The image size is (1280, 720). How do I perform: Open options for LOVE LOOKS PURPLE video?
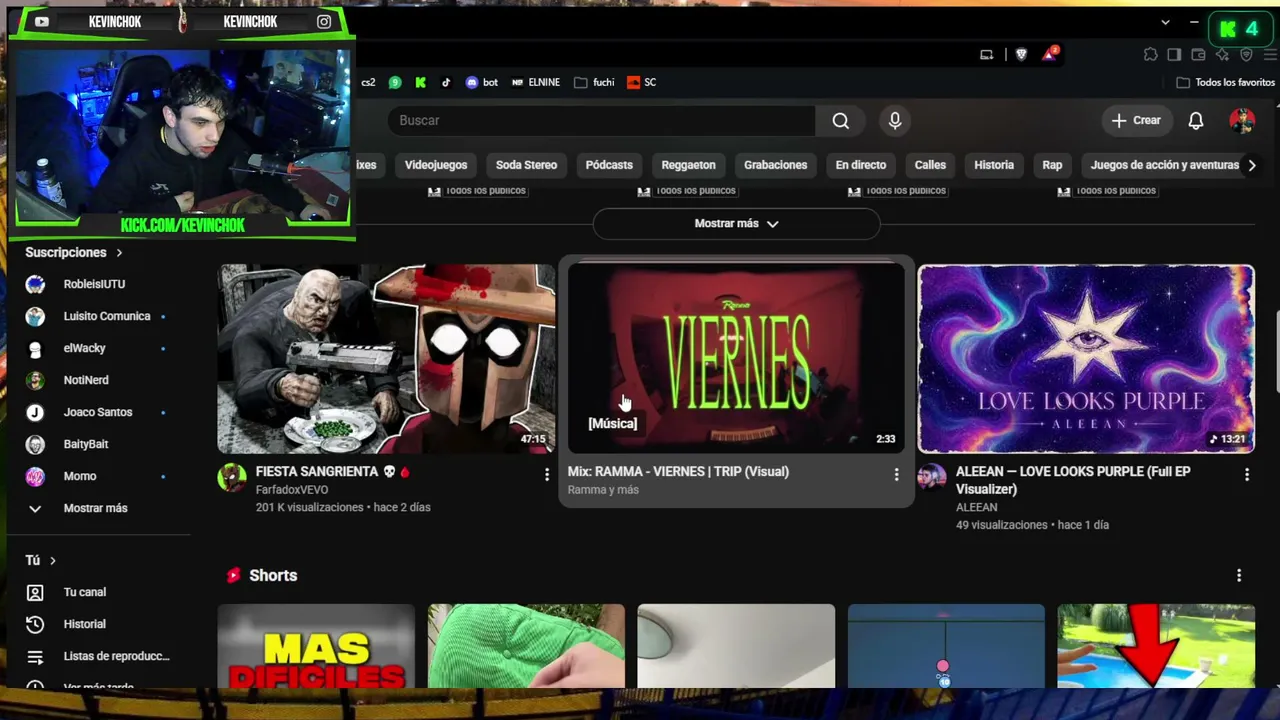coord(1246,475)
